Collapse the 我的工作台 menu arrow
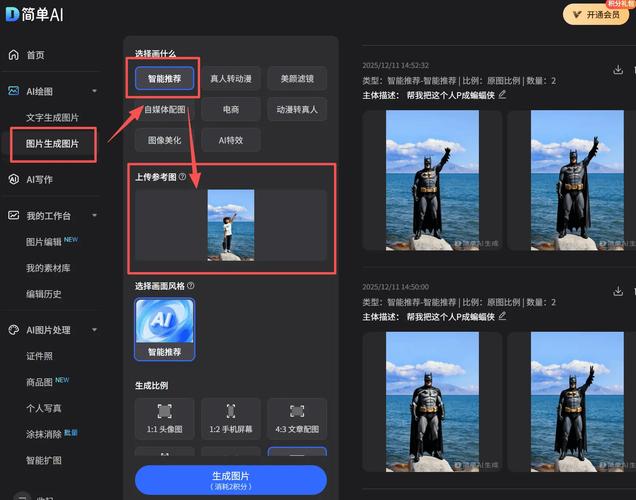 [94, 215]
